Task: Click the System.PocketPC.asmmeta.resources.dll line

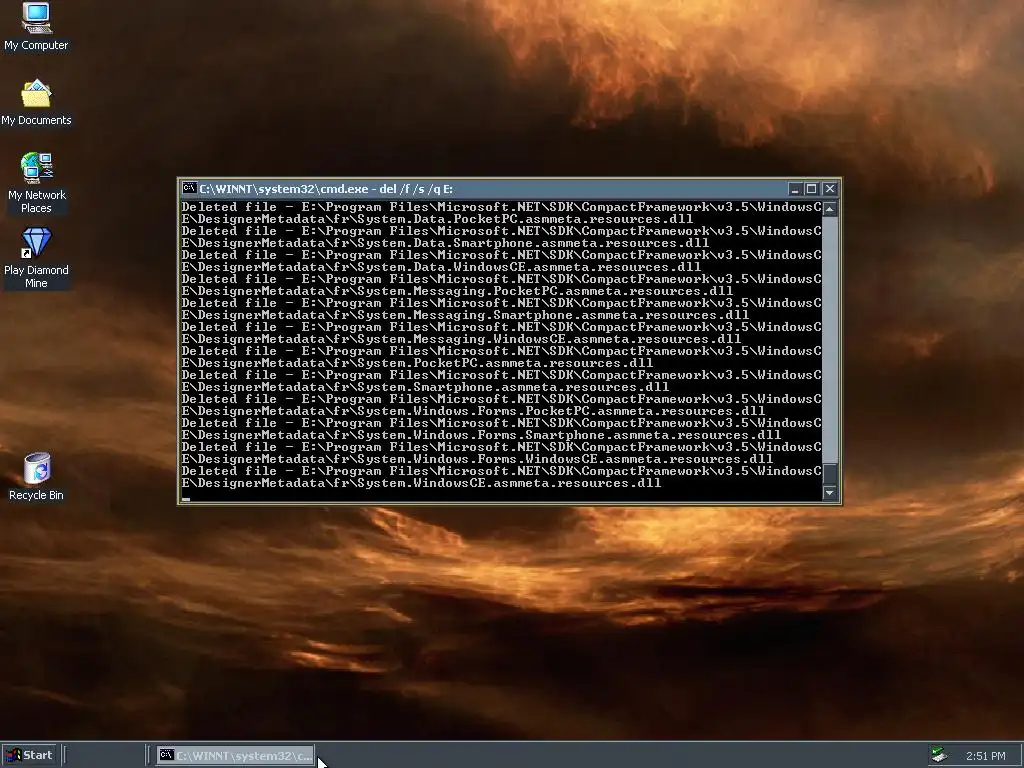Action: (417, 363)
